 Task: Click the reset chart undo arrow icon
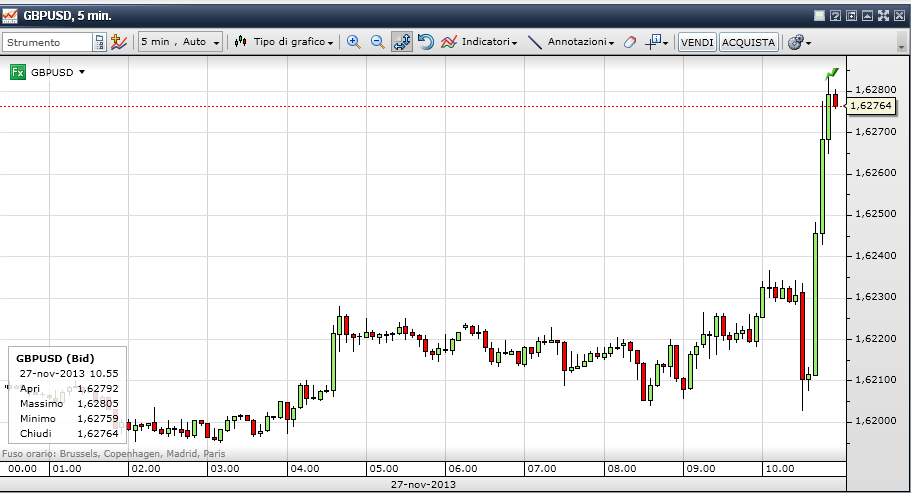coord(426,42)
